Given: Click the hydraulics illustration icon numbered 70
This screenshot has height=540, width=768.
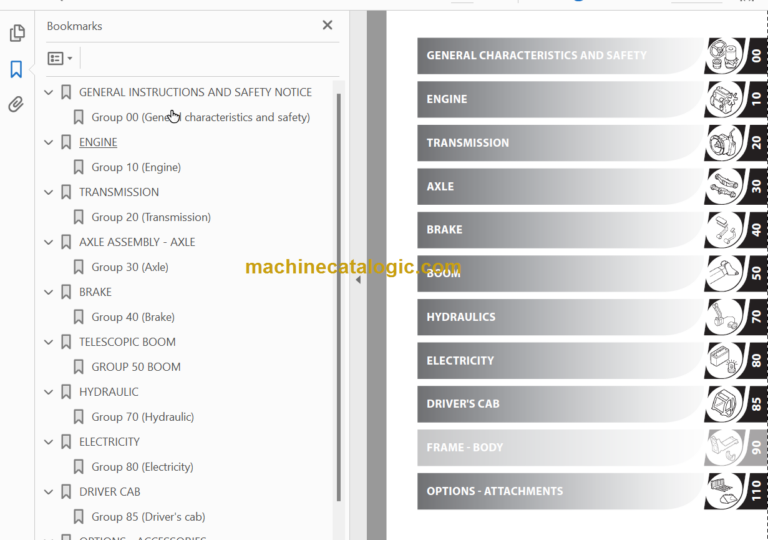Looking at the screenshot, I should click(724, 317).
